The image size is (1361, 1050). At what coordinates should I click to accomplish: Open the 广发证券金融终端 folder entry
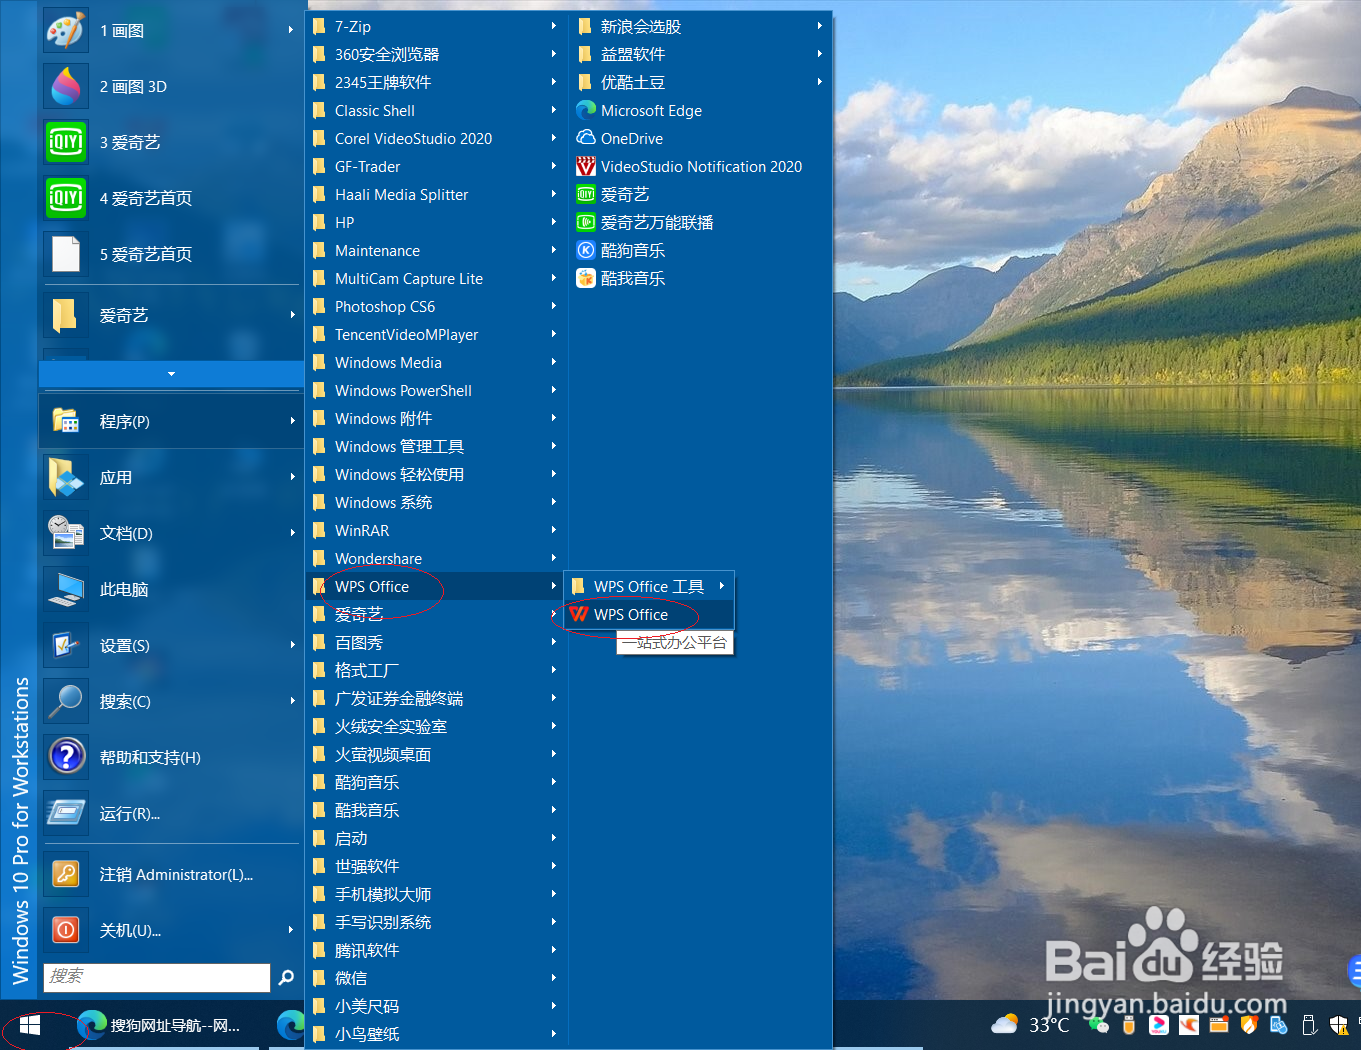click(437, 698)
